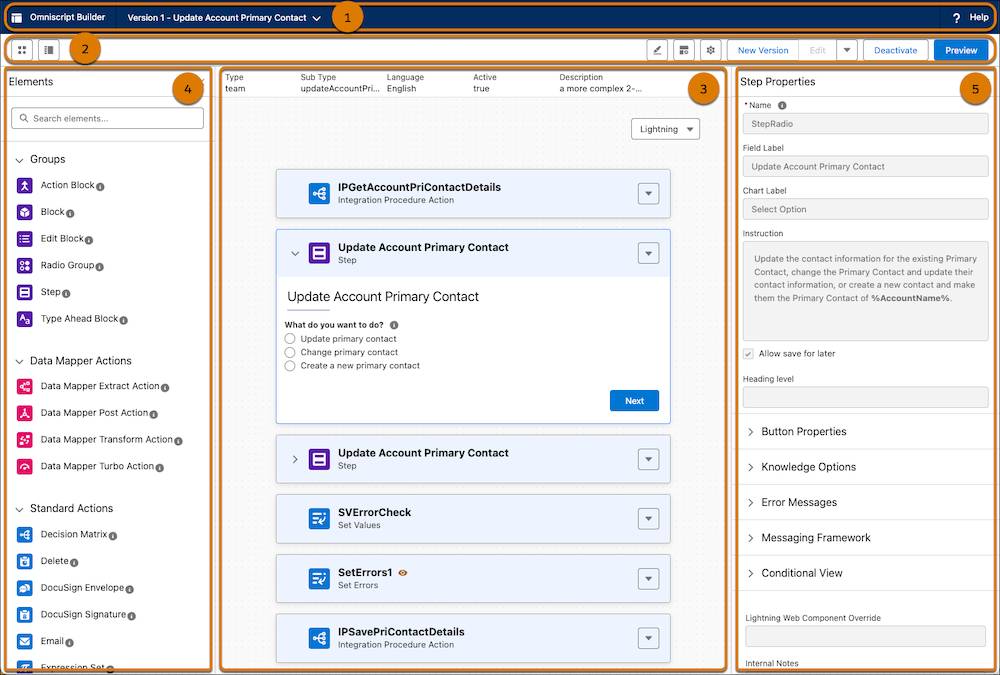
Task: Select the Delete action icon
Action: 24,561
